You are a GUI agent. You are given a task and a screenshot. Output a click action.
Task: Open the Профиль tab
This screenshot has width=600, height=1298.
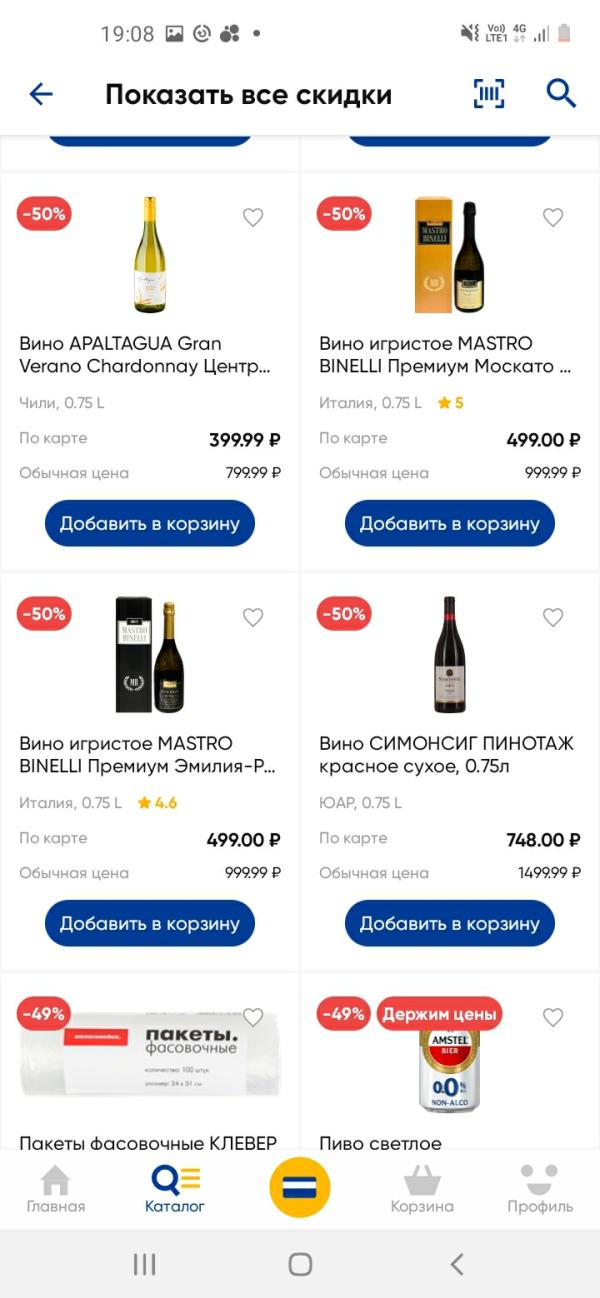(x=540, y=1189)
